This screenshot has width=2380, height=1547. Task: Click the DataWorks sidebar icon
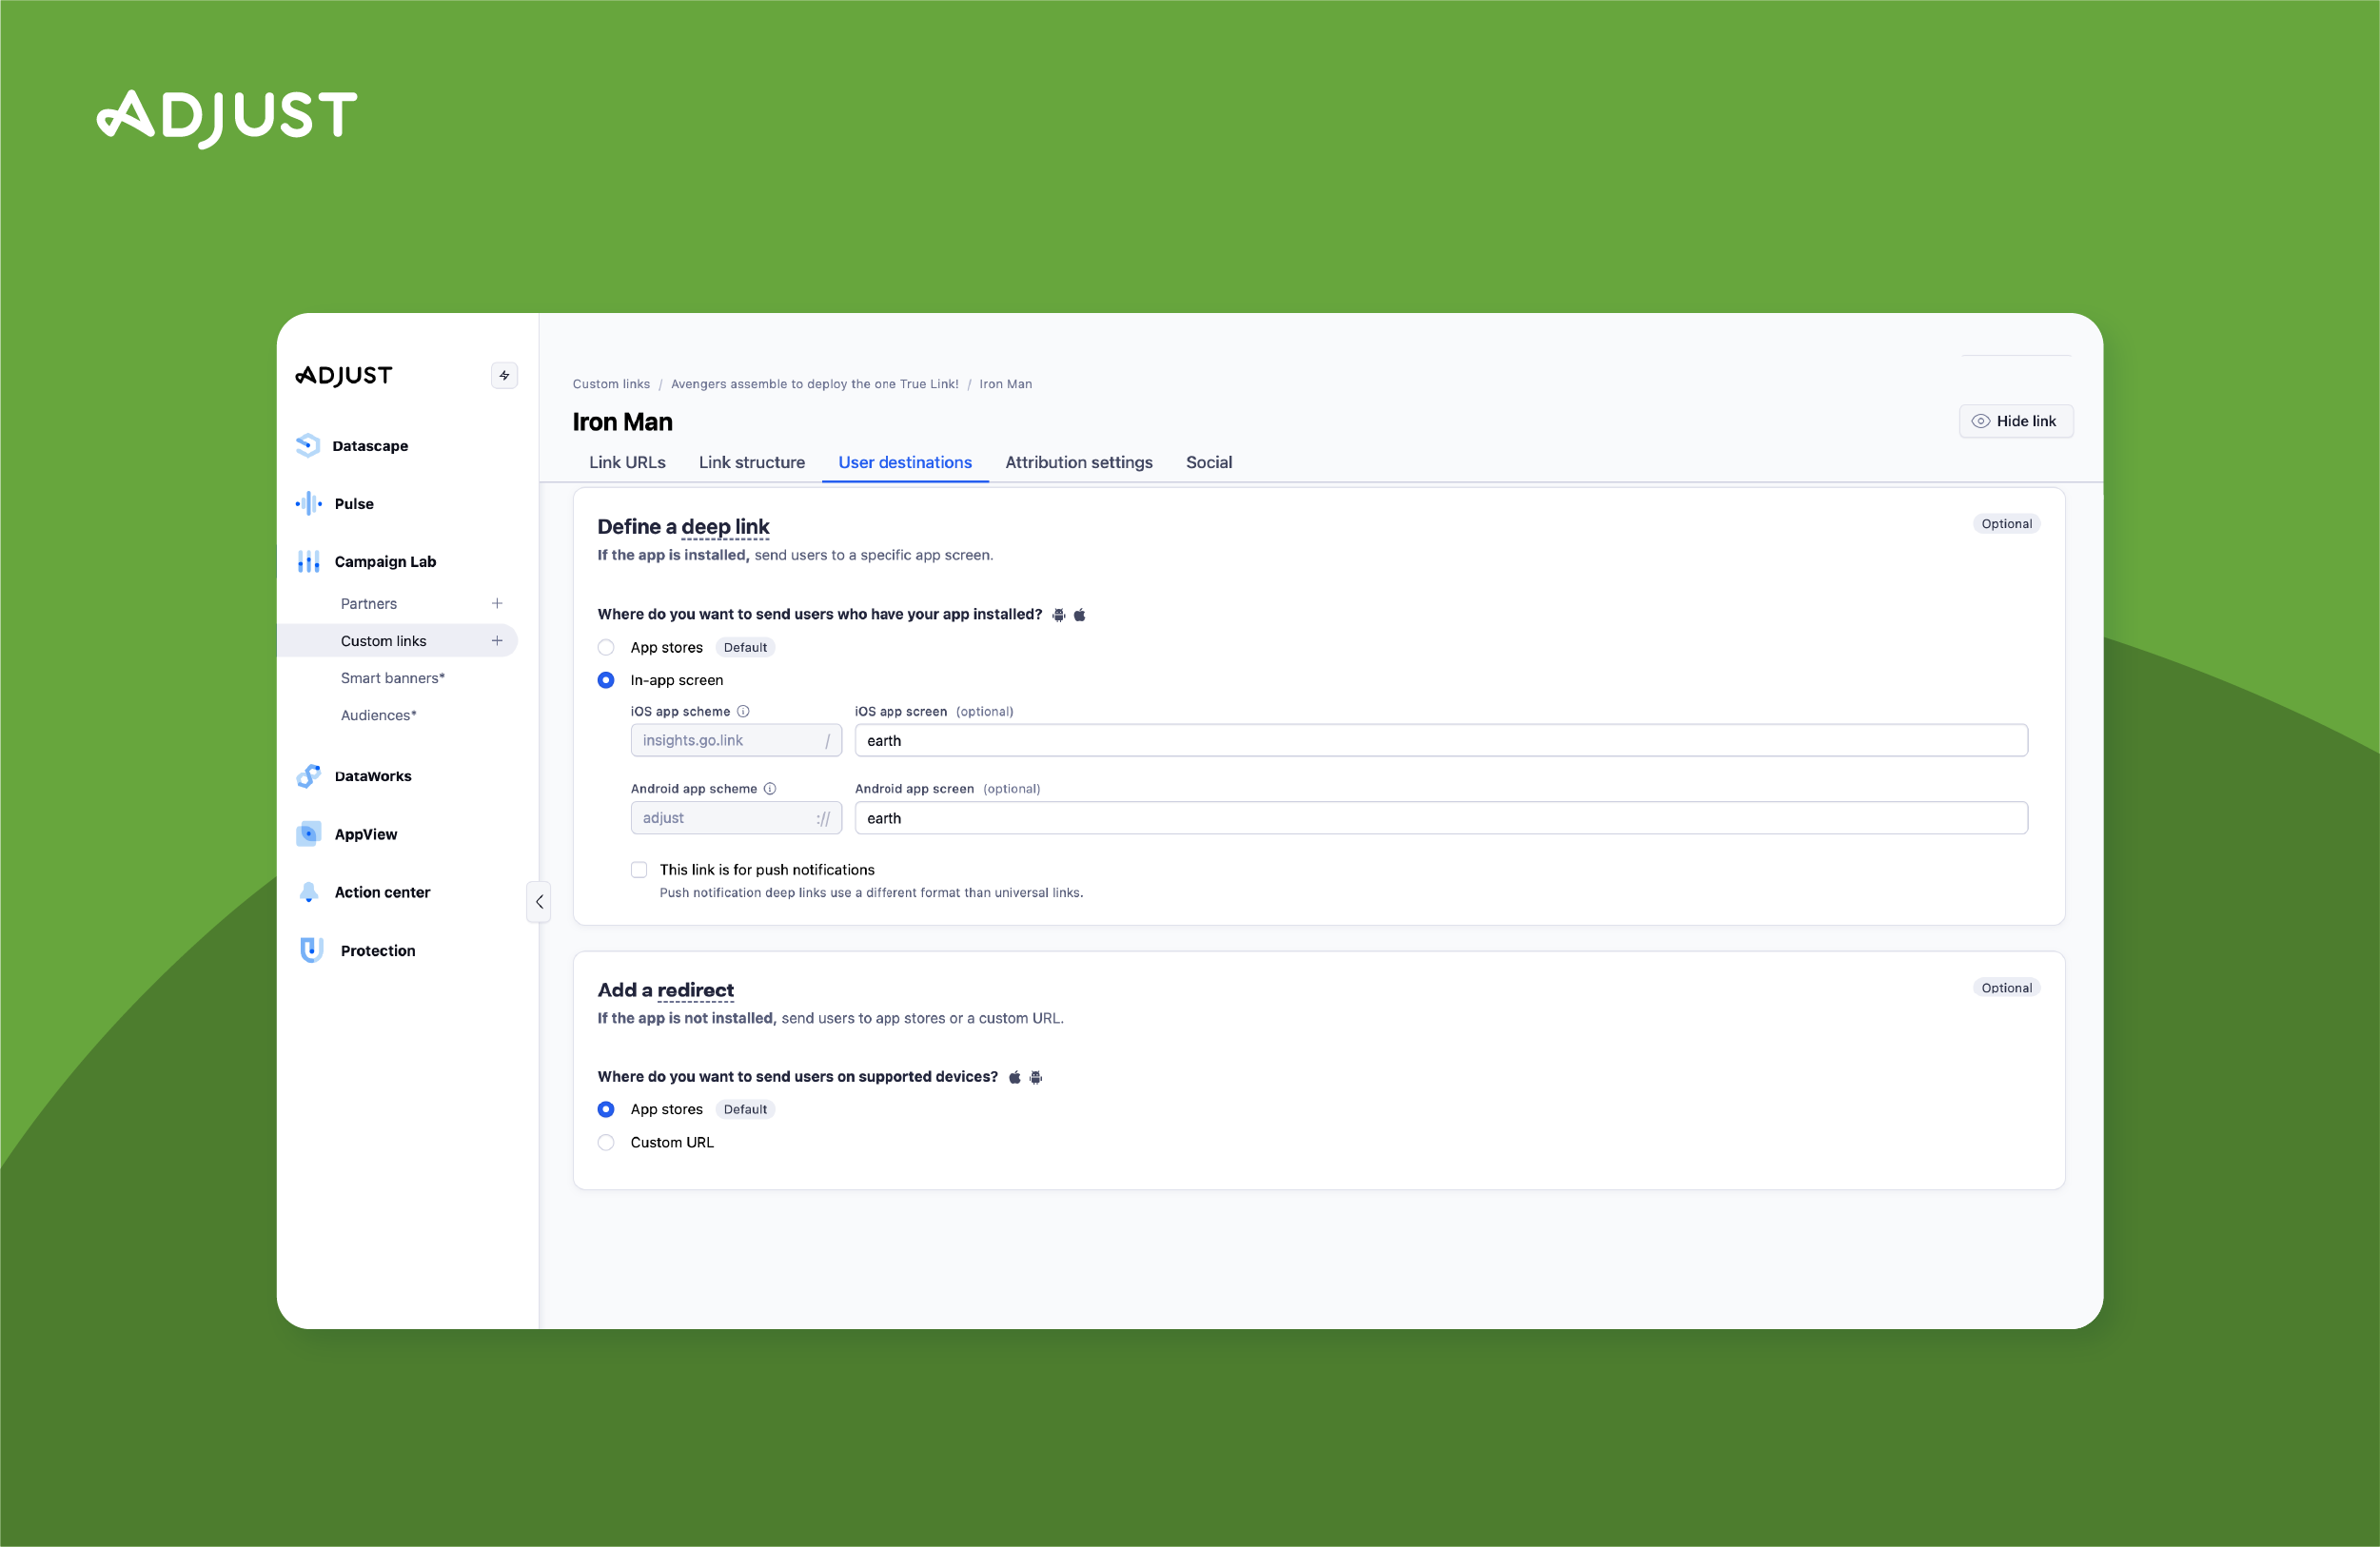click(x=308, y=776)
